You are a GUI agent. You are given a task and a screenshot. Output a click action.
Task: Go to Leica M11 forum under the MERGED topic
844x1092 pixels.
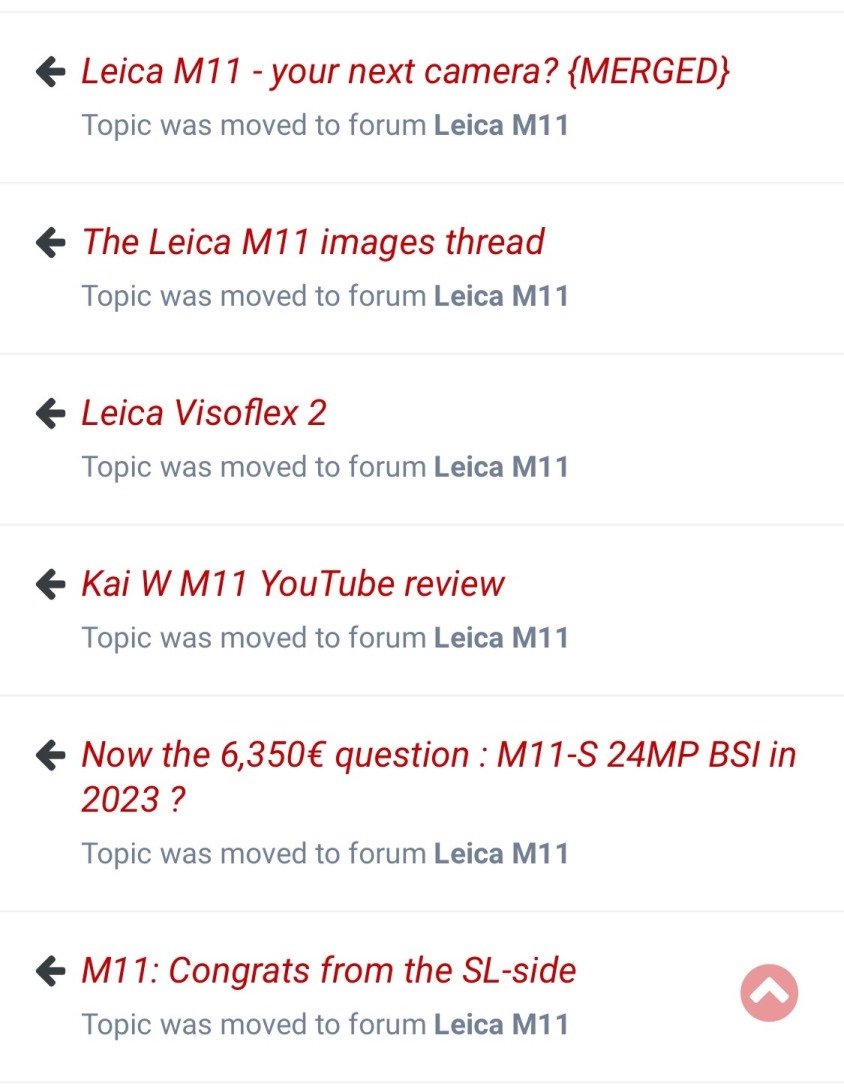(501, 125)
